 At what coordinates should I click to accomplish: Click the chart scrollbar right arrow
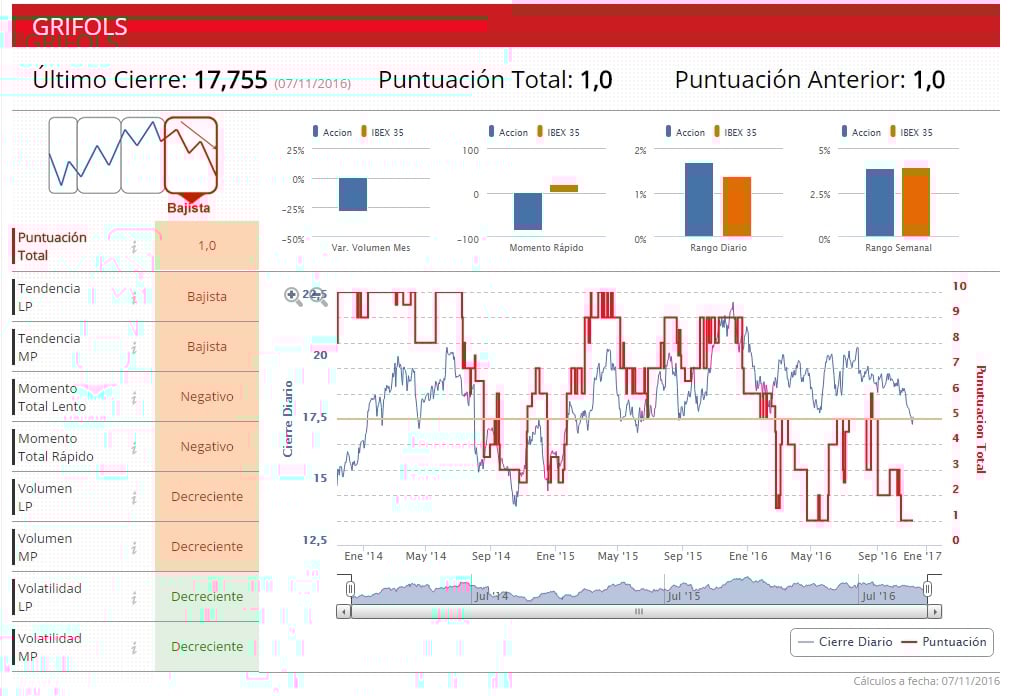[x=935, y=611]
